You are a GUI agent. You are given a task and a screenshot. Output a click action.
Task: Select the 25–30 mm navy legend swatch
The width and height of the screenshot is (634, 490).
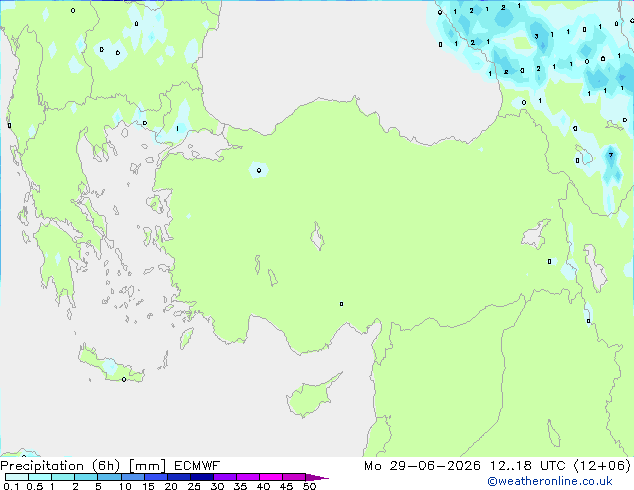point(202,477)
